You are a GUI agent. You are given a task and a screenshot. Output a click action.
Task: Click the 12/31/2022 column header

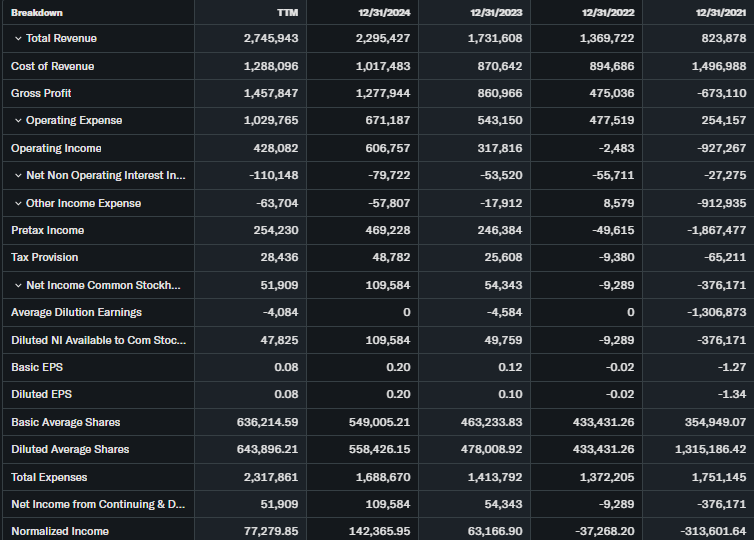[609, 12]
